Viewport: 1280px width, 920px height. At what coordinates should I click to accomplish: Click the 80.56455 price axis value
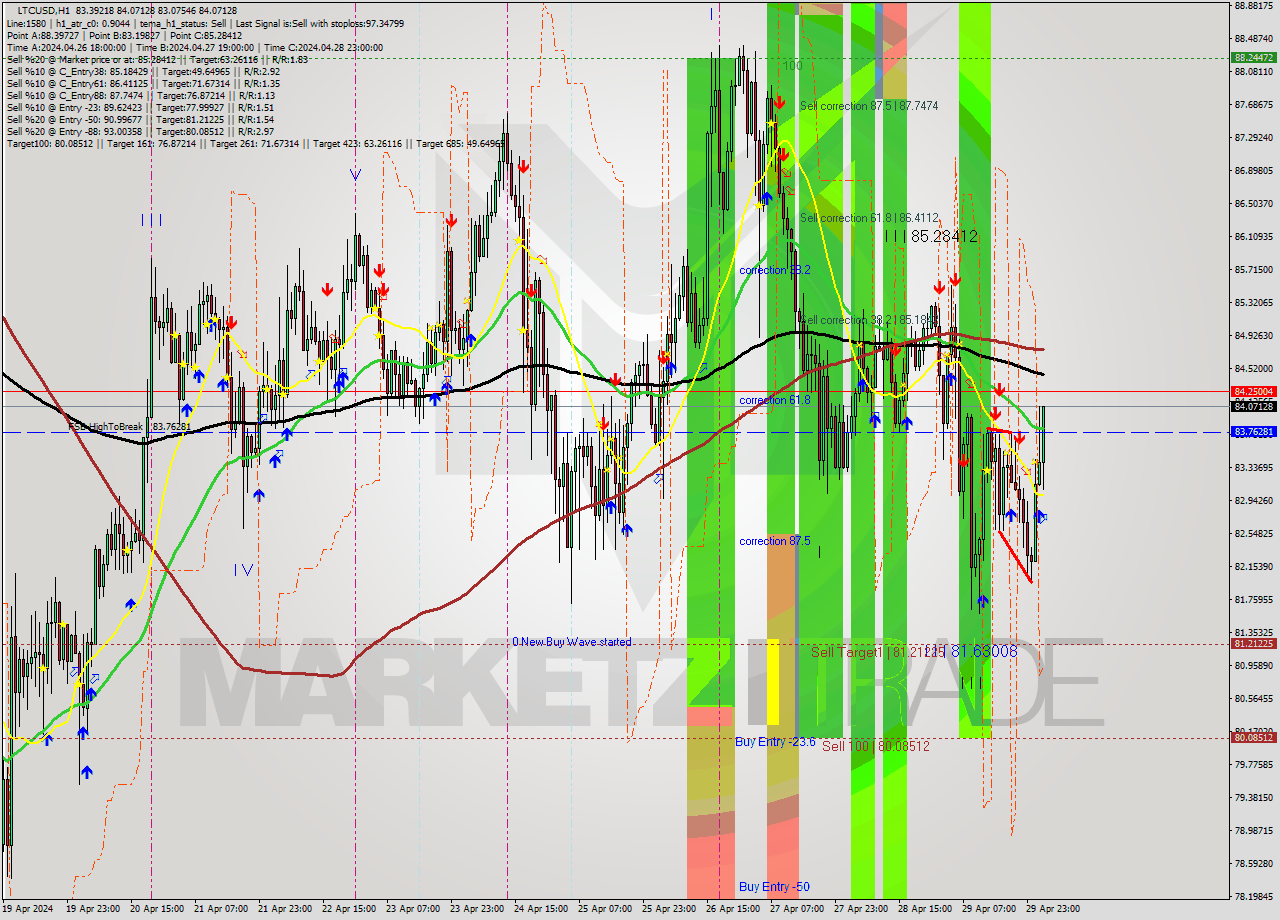point(1254,699)
